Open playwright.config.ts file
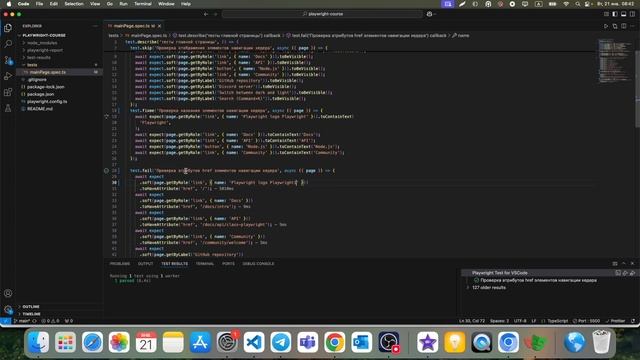Screen dimensions: 640x360 [x=47, y=102]
